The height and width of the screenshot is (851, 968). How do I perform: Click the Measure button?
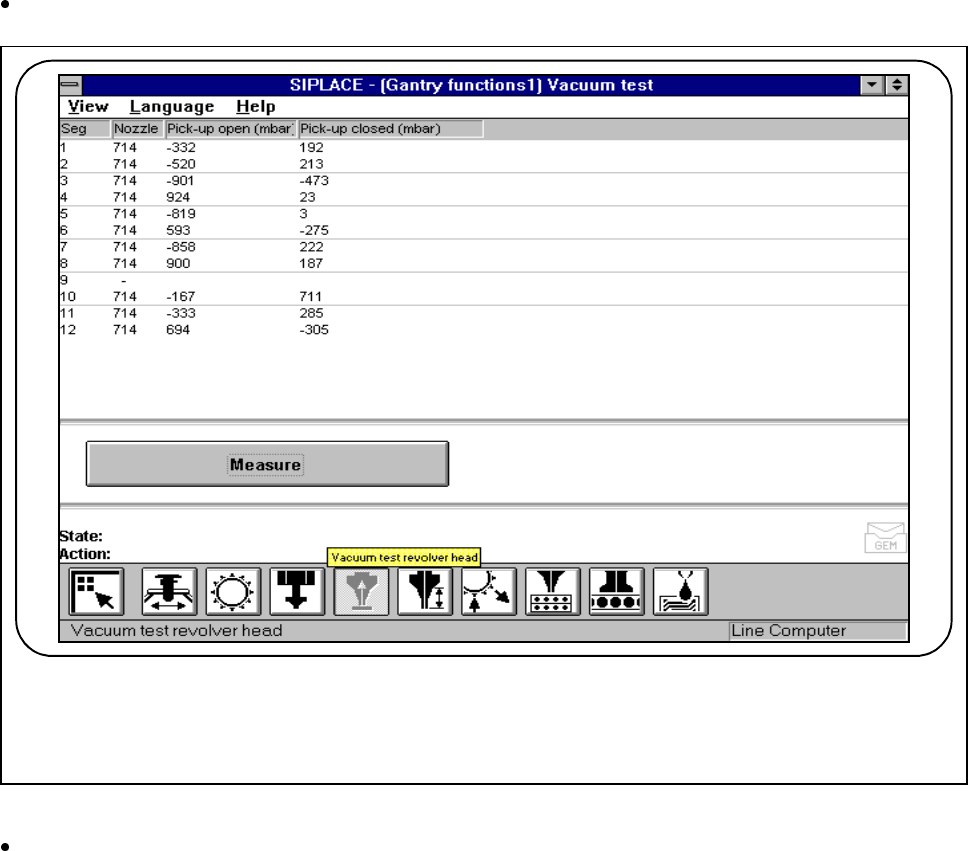click(x=267, y=464)
